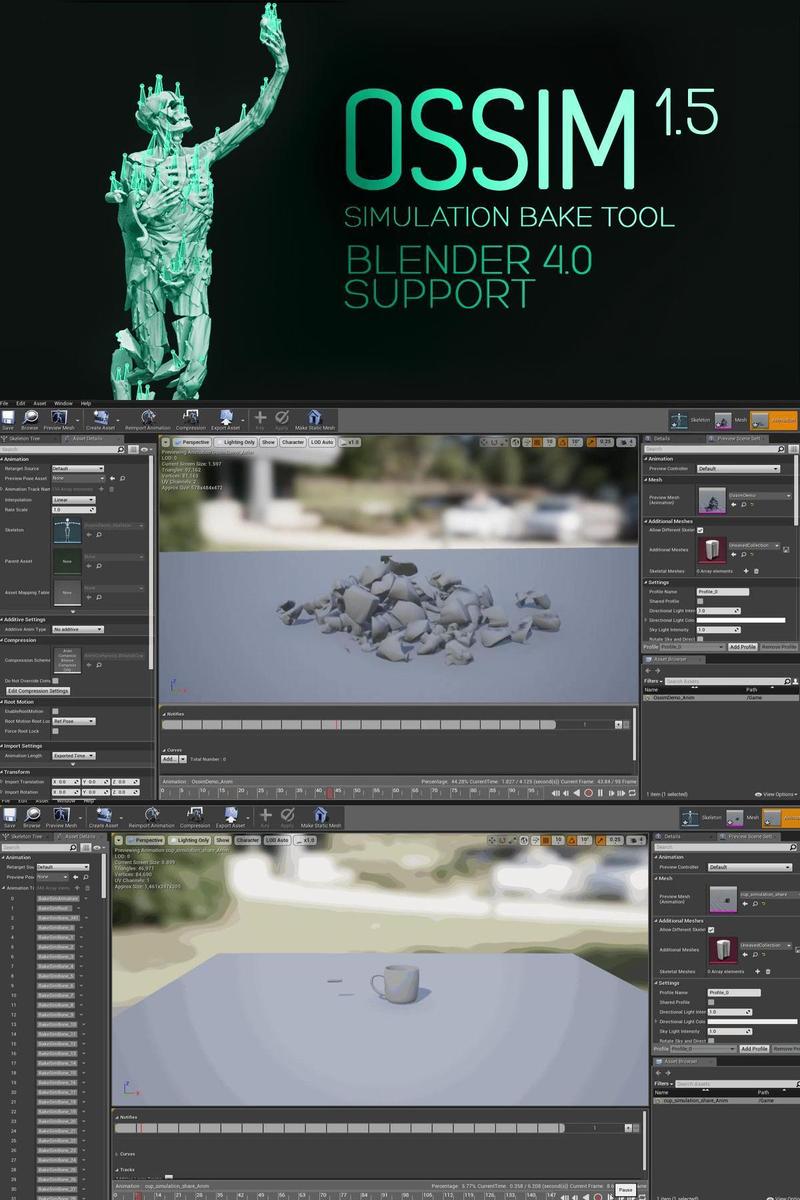Open Compression in the upper editor toolbar
This screenshot has height=1200, width=800.
coord(190,420)
